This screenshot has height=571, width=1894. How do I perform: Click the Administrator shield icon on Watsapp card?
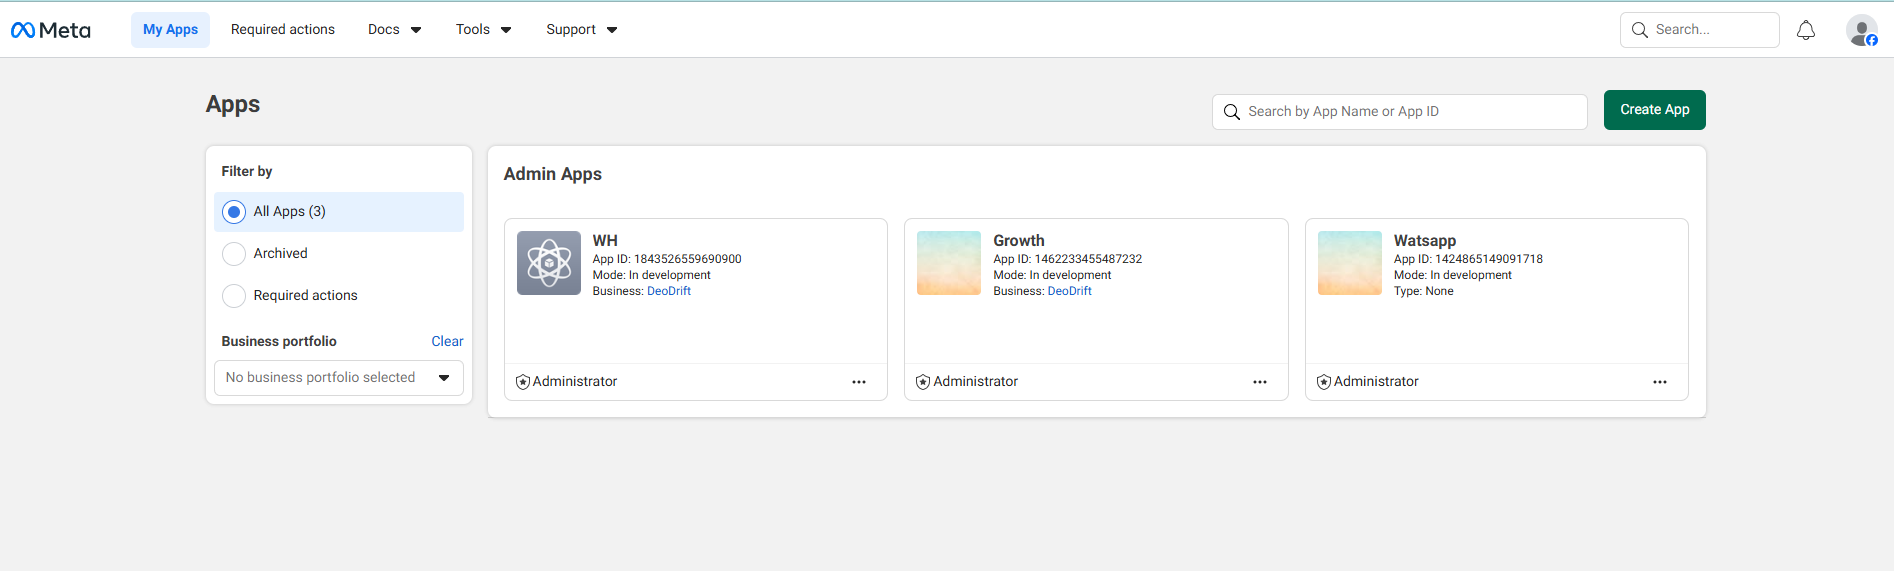pyautogui.click(x=1324, y=382)
